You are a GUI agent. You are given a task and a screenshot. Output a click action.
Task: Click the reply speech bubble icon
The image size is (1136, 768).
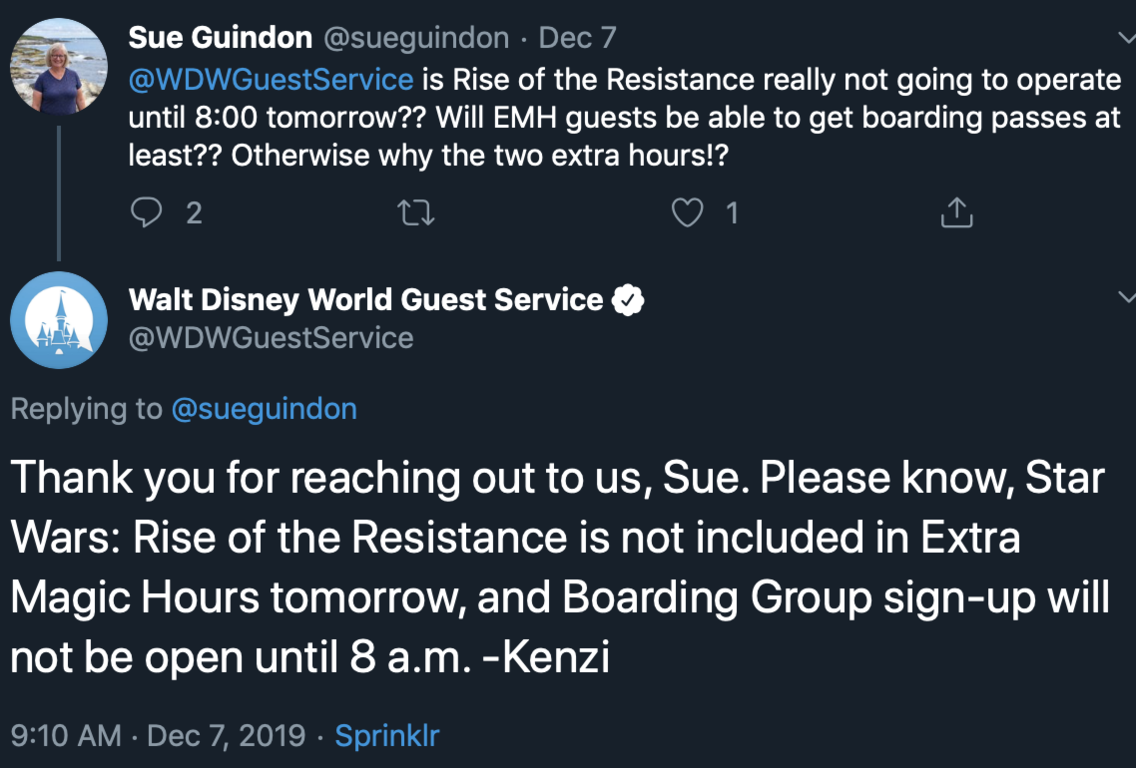(147, 212)
